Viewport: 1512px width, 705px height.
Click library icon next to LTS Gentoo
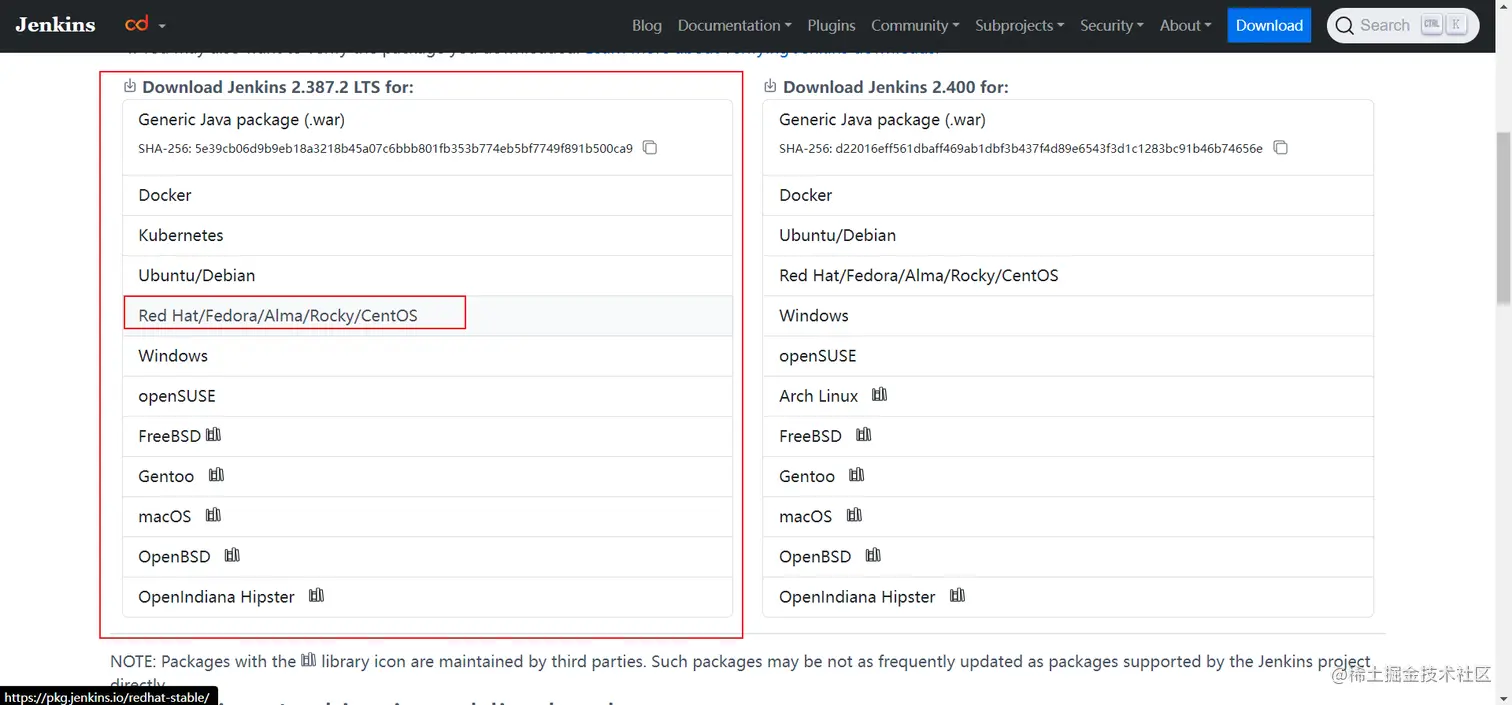(217, 475)
